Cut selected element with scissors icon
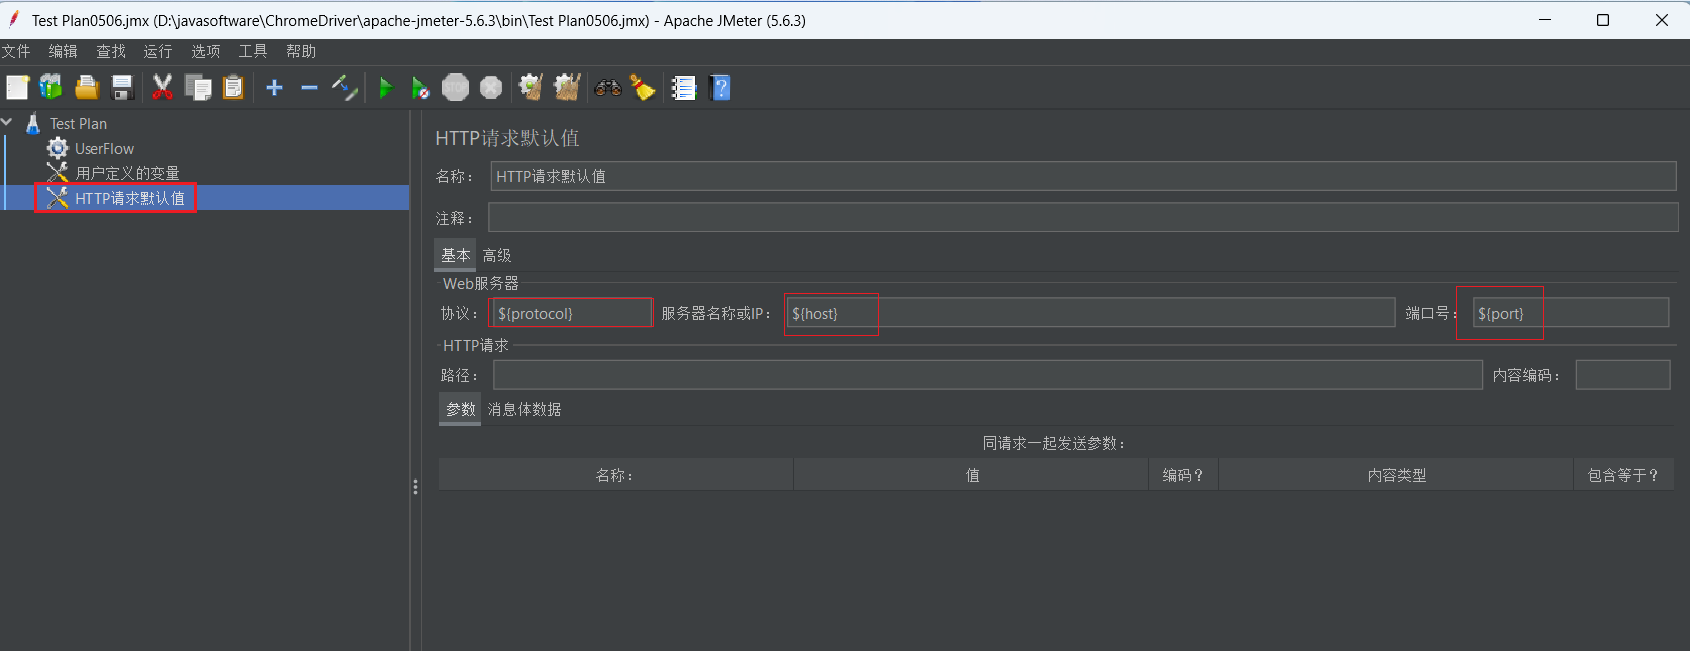This screenshot has width=1690, height=651. 162,88
